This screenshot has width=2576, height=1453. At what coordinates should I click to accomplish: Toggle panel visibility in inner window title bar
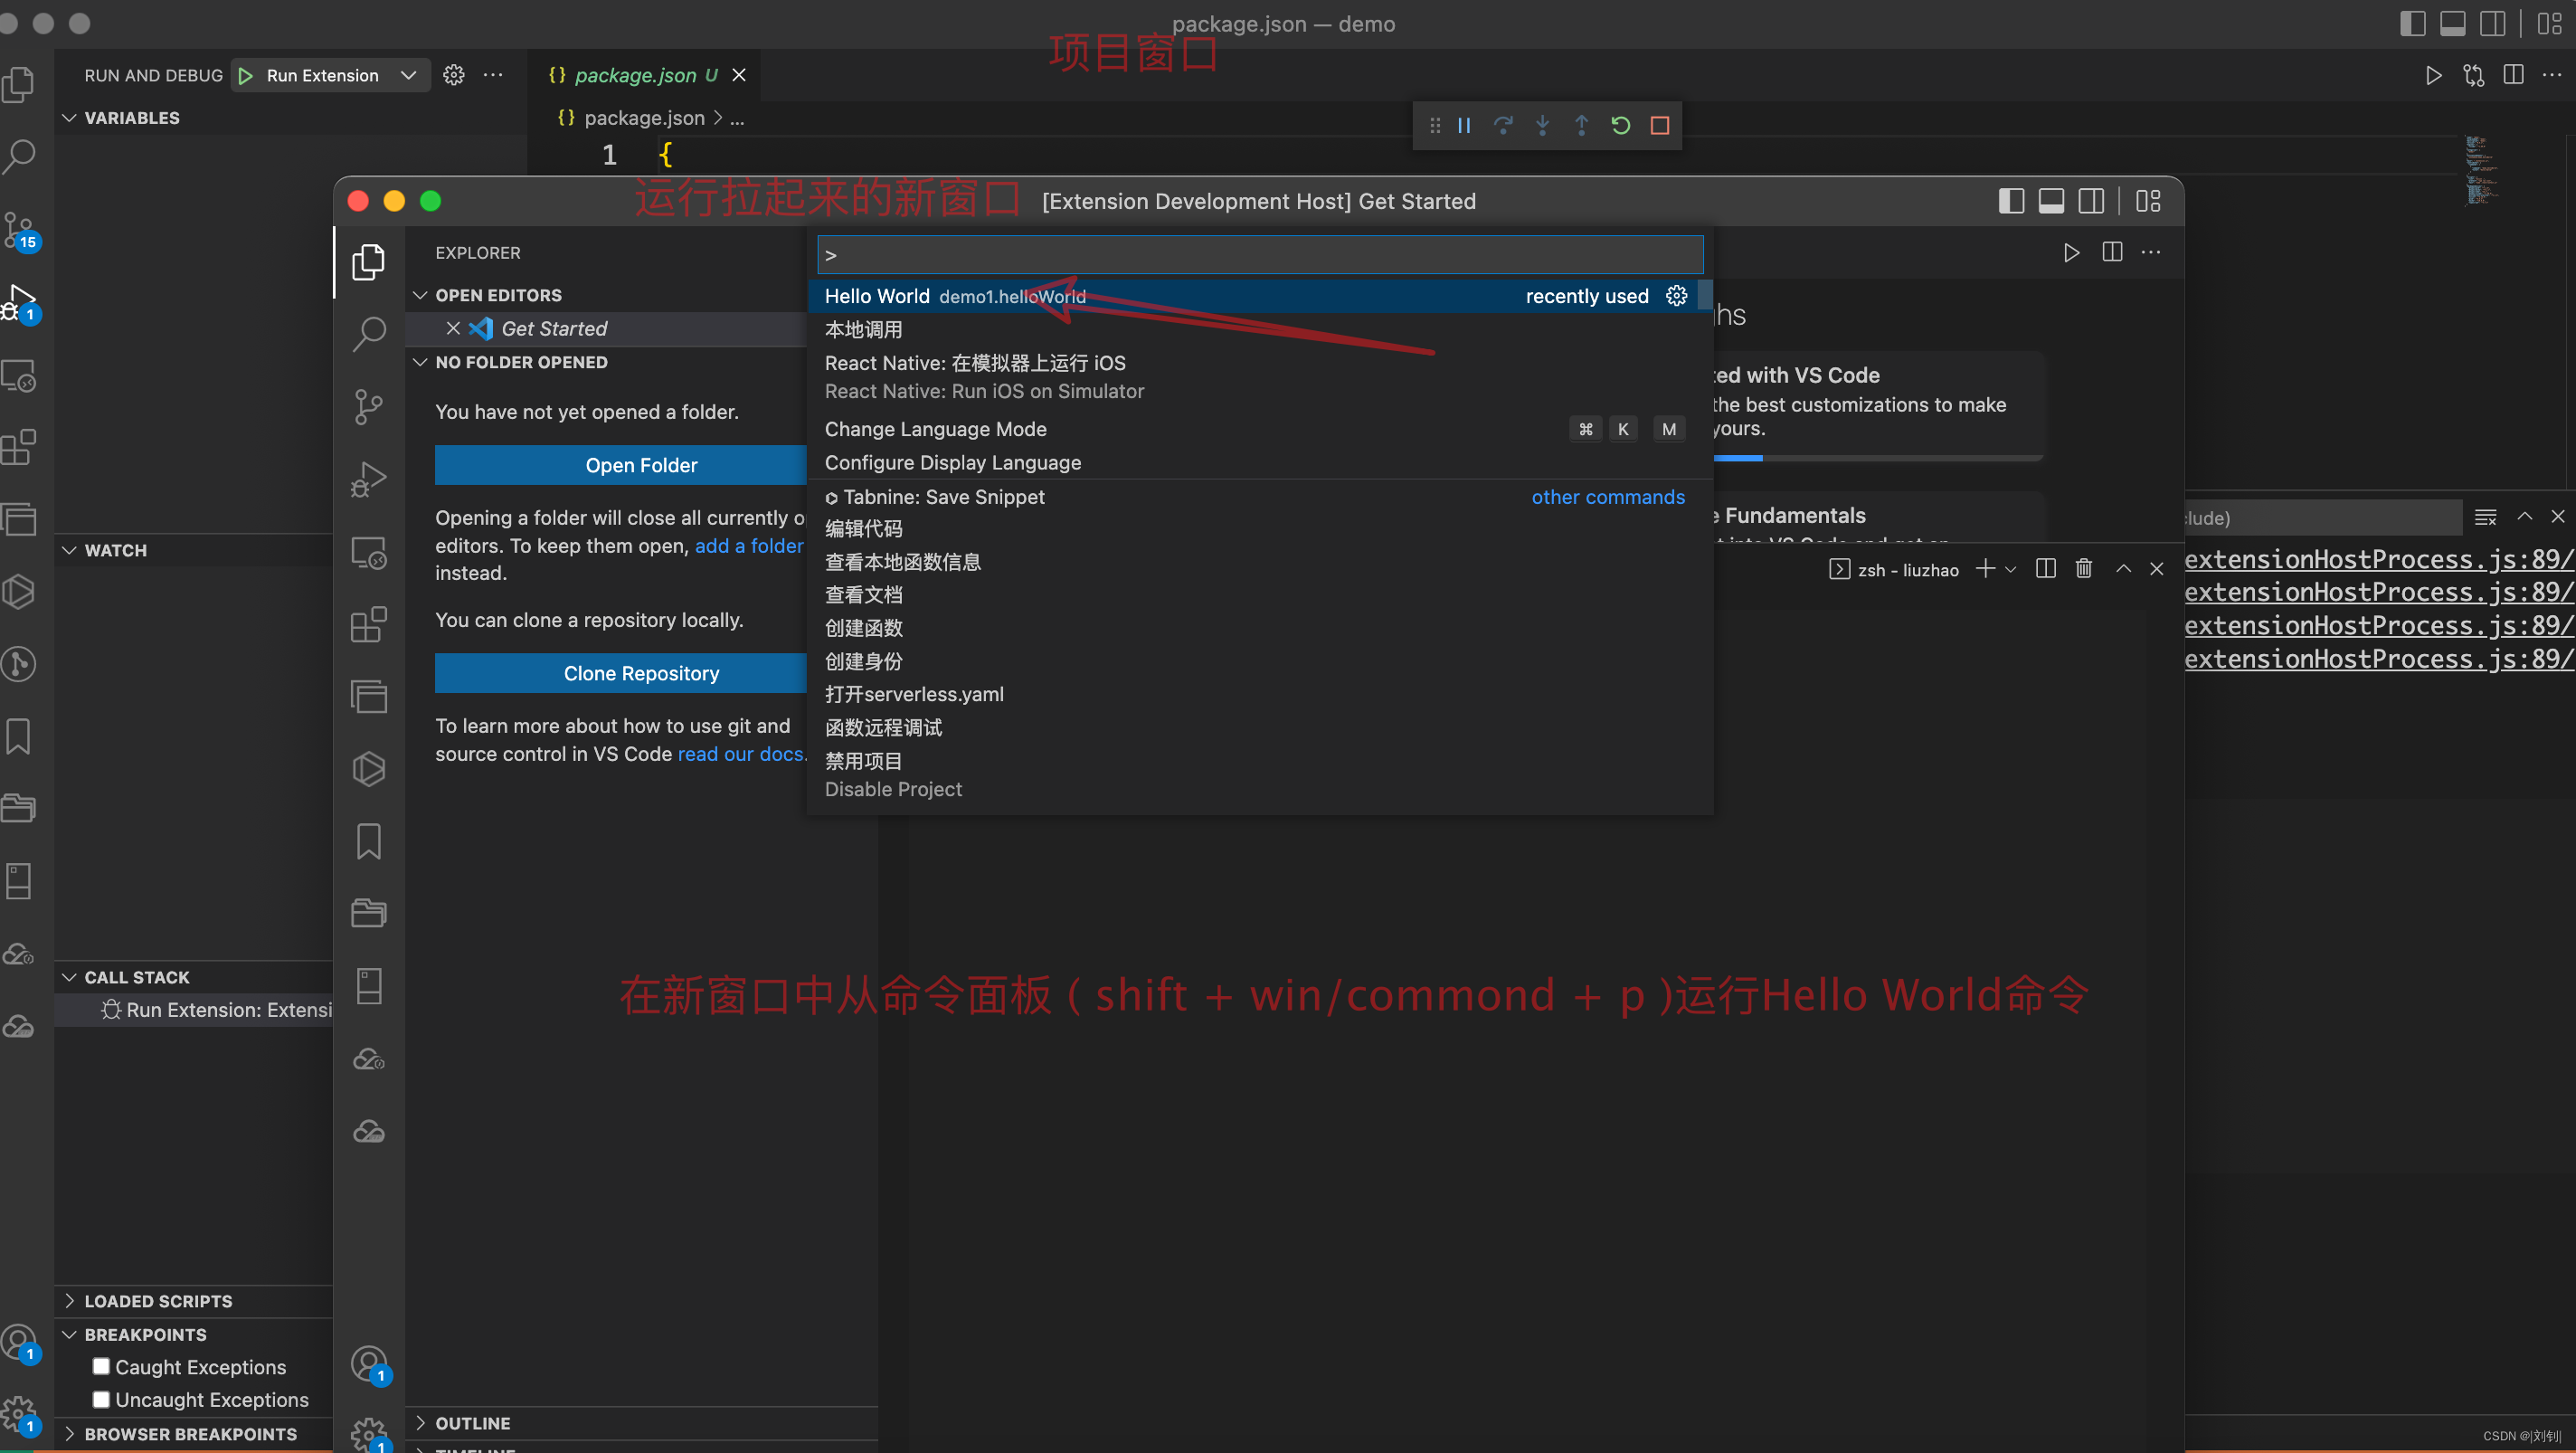coord(2051,201)
